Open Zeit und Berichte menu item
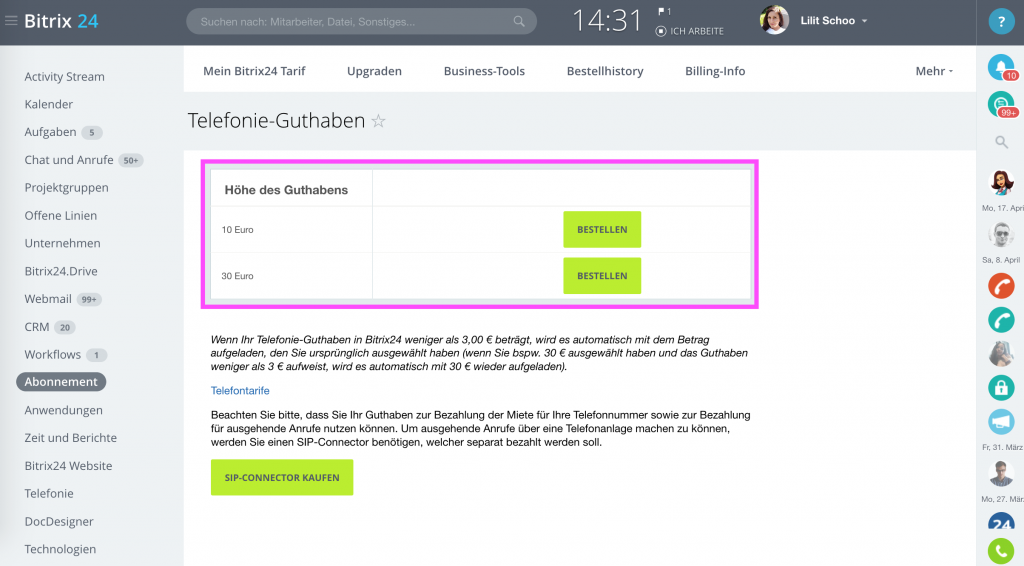 (x=71, y=437)
